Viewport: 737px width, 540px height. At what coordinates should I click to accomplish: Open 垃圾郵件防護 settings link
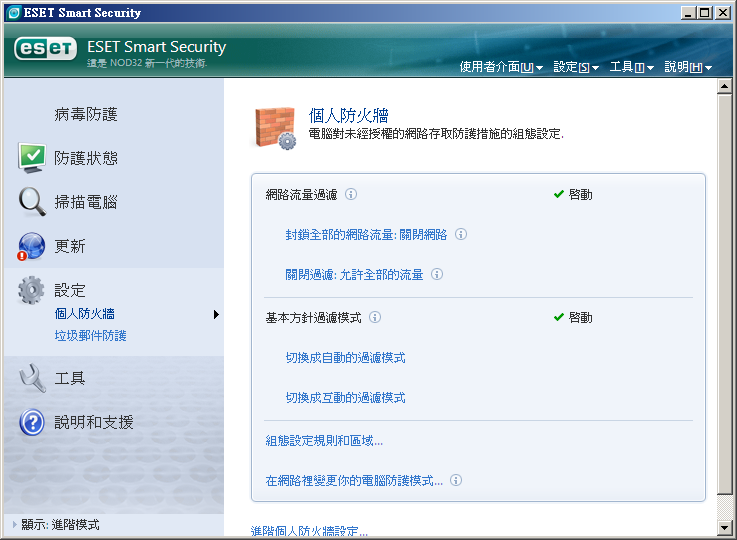click(90, 336)
